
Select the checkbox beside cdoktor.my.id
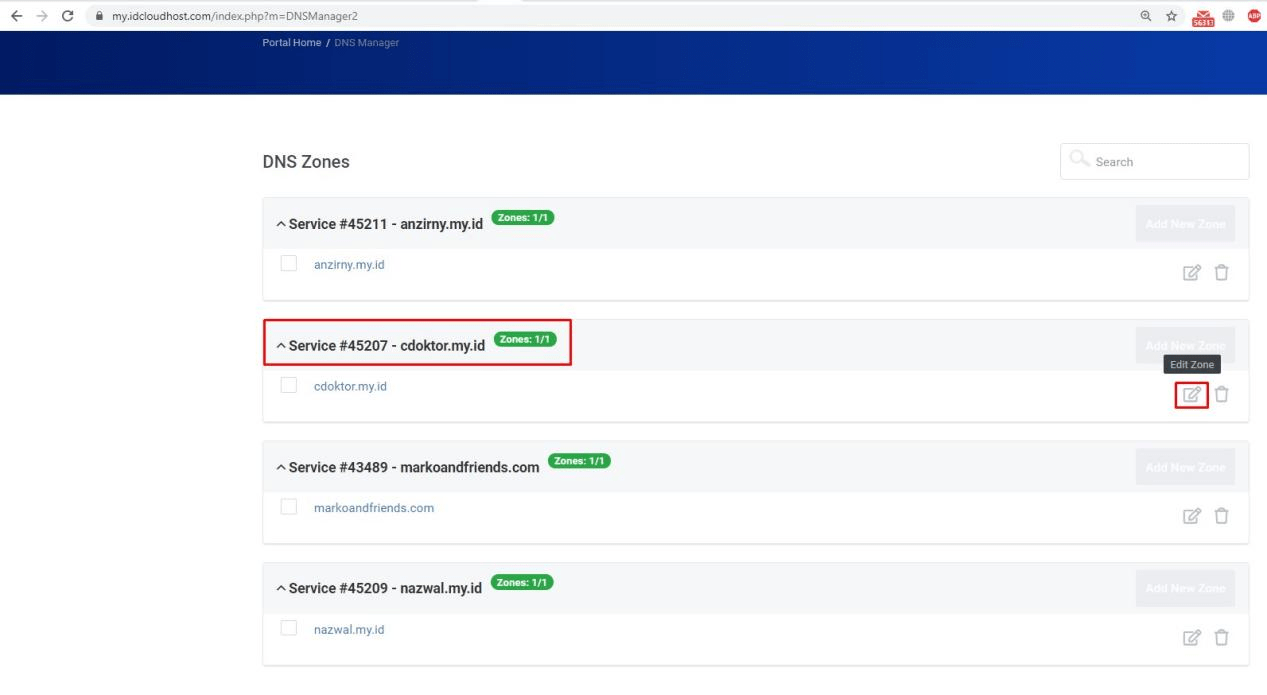tap(288, 384)
